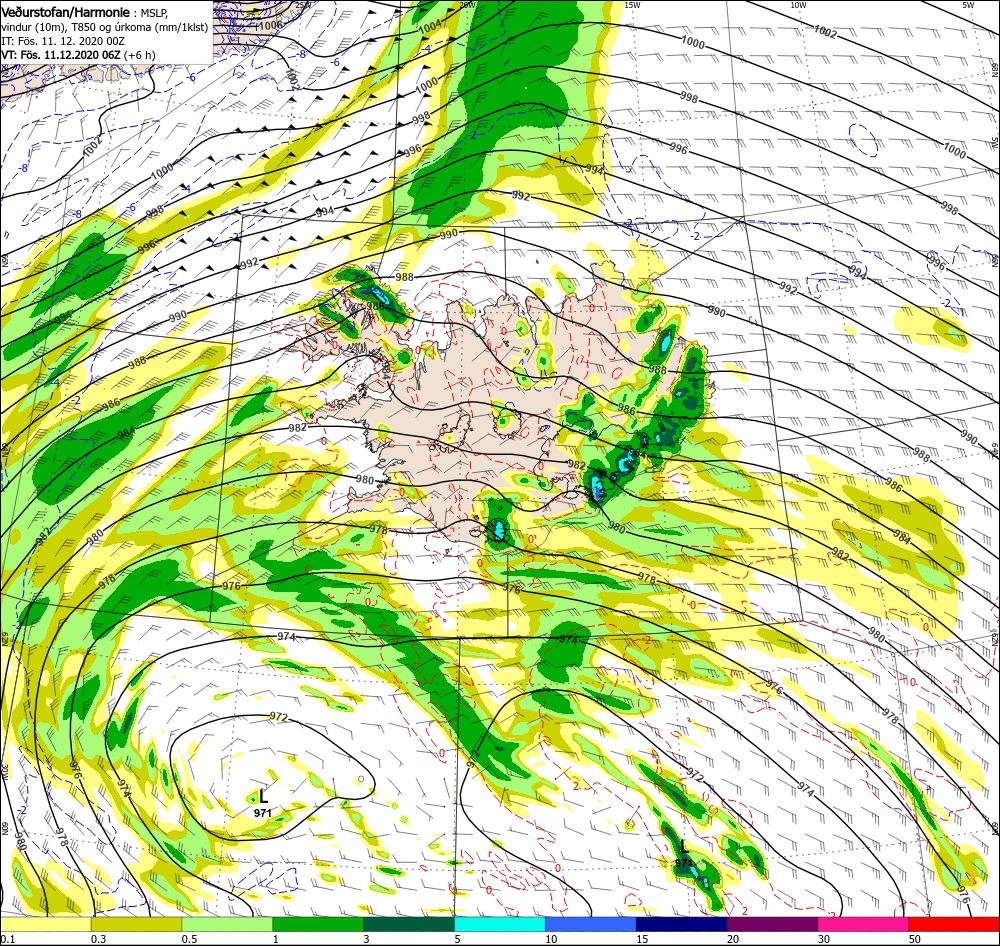
Task: Click the '20W' longitude label
Action: coord(467,5)
